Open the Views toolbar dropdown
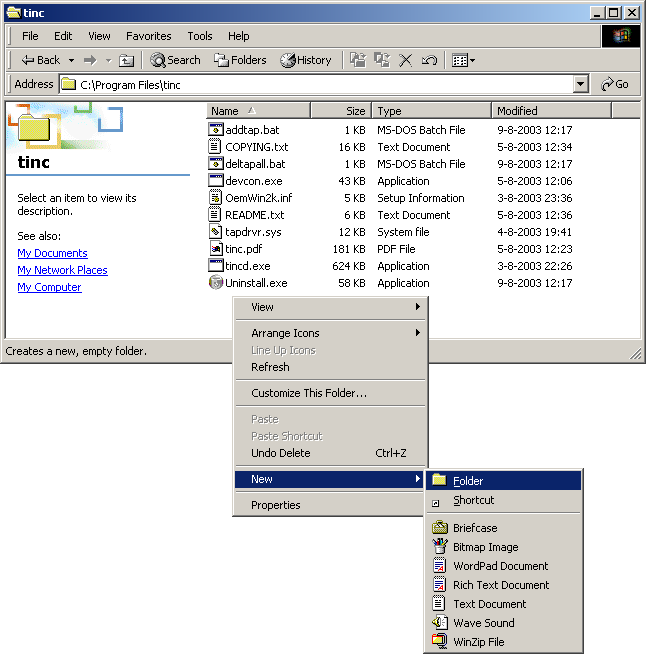 (x=463, y=60)
